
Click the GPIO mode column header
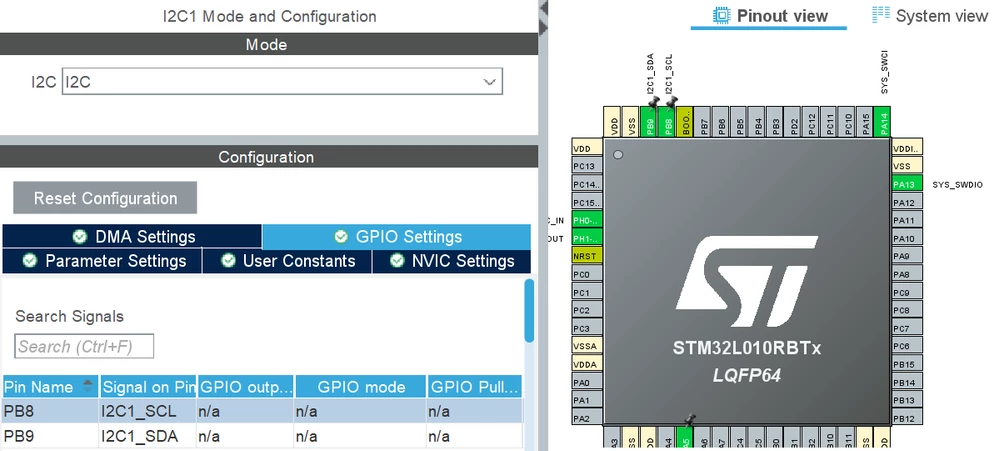click(361, 387)
